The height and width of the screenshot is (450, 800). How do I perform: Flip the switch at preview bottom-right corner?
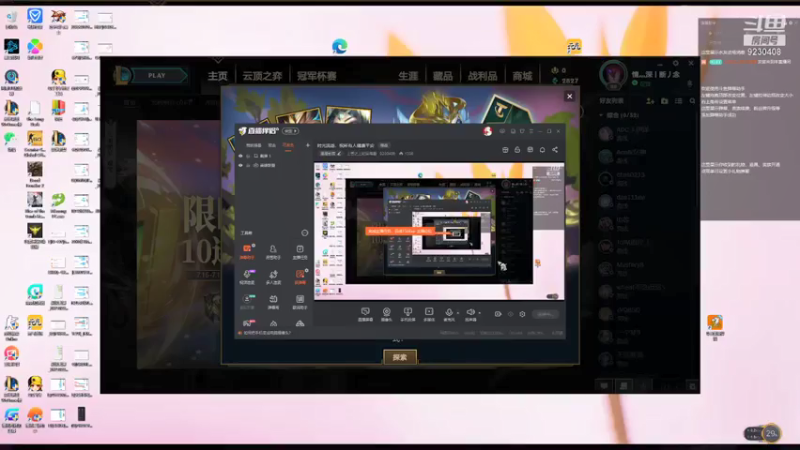pos(553,296)
